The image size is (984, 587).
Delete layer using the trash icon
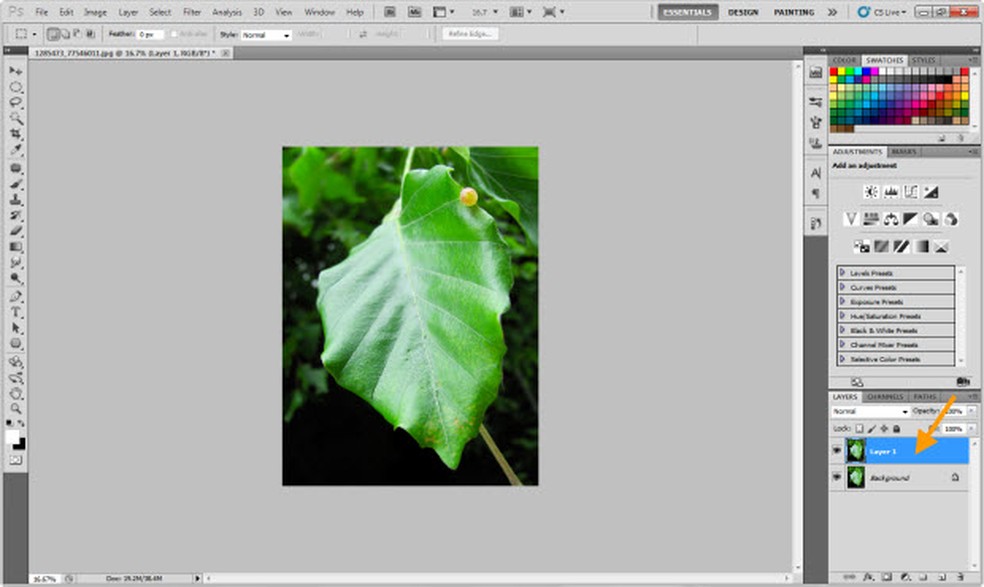tap(959, 577)
